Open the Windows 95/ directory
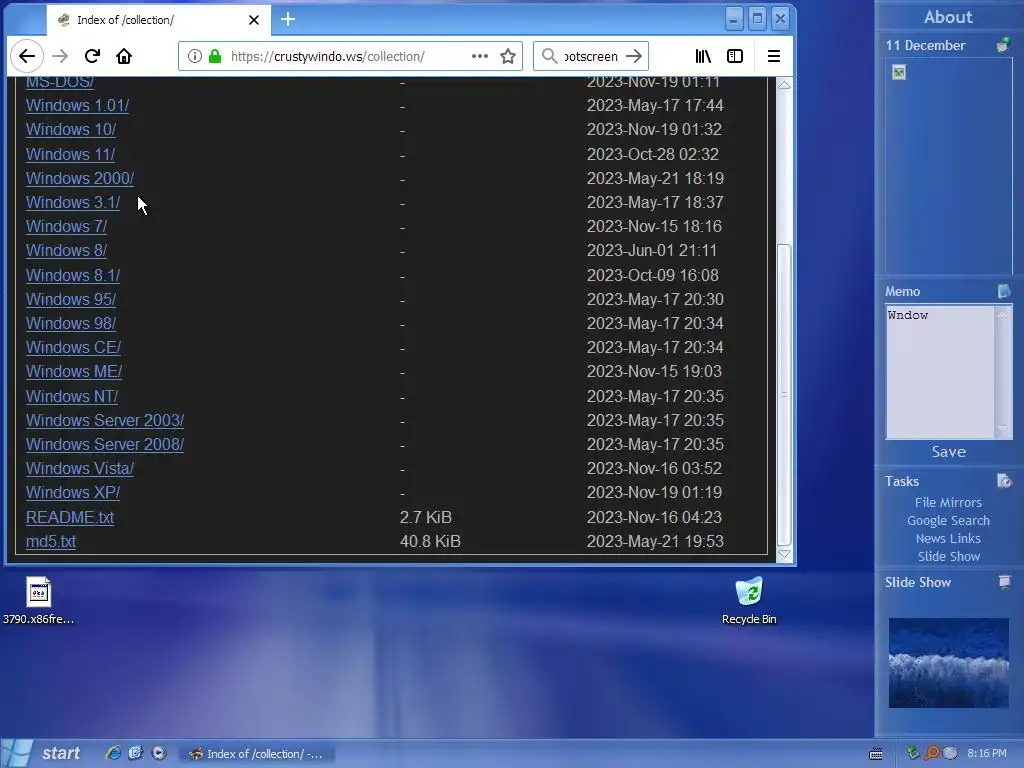Image resolution: width=1024 pixels, height=768 pixels. coord(71,300)
